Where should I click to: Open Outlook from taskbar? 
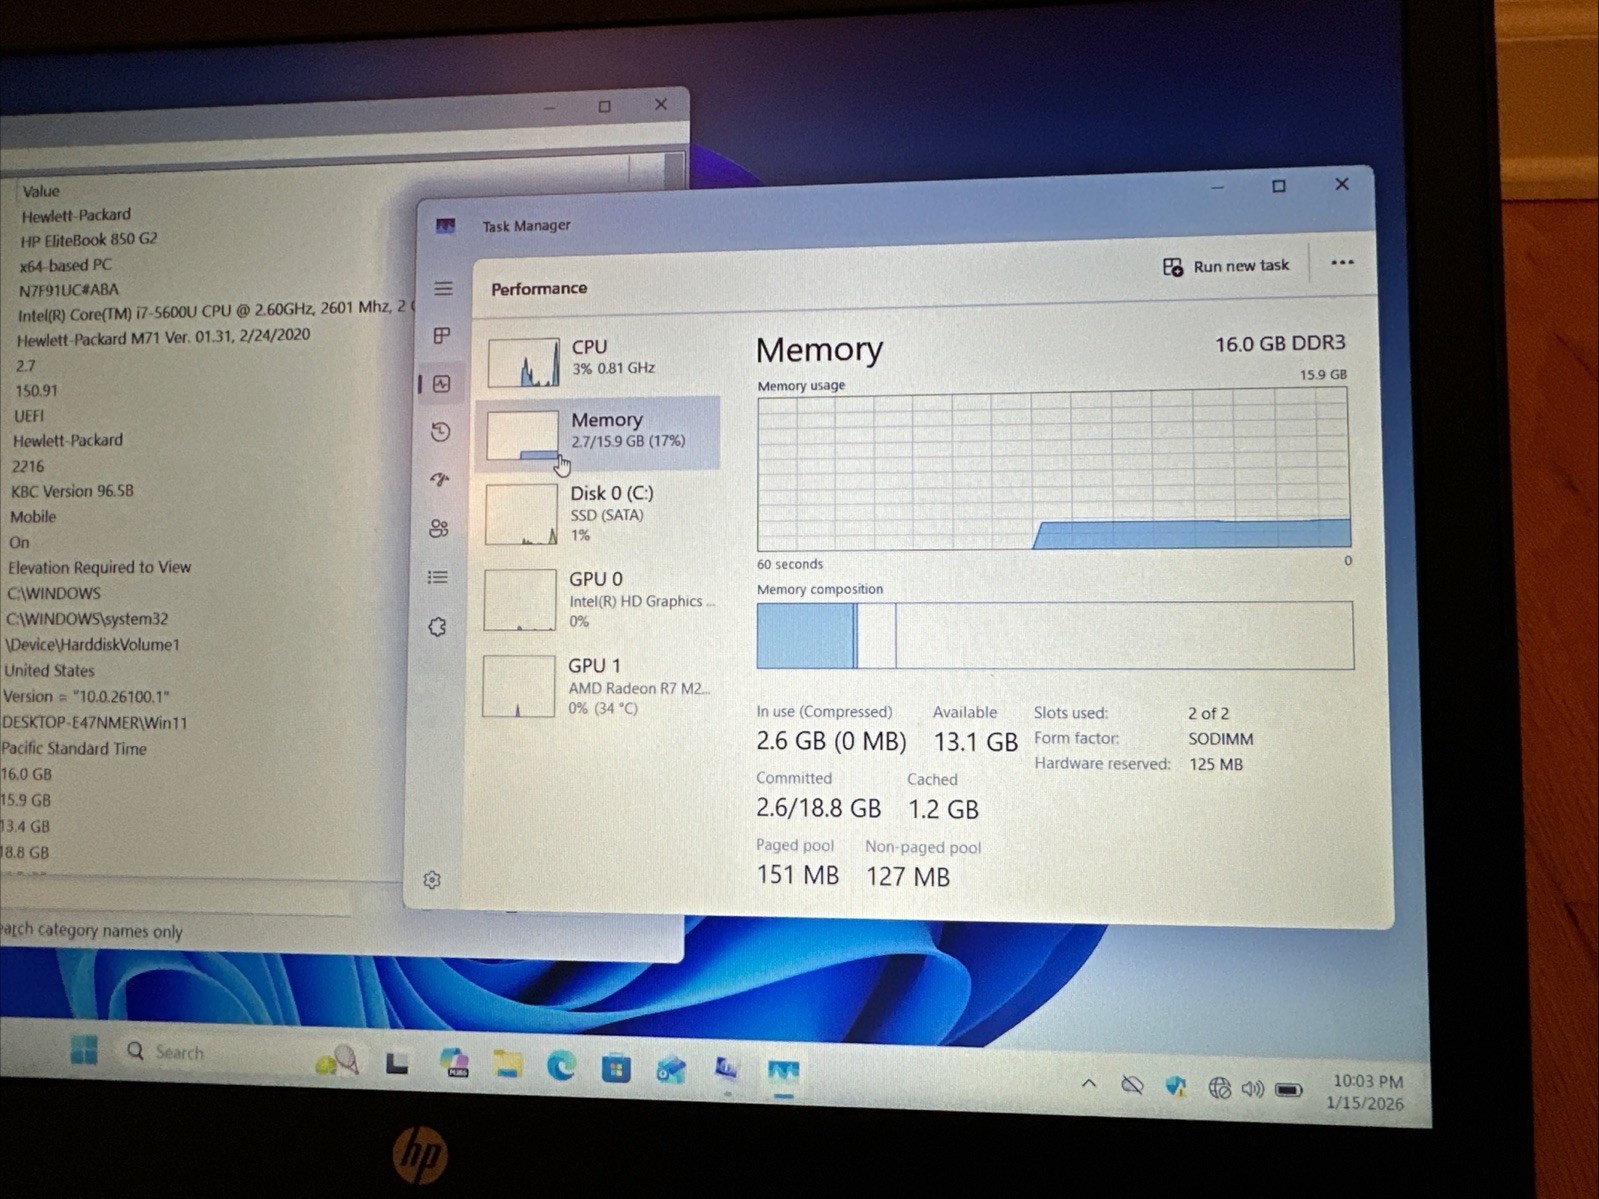tap(671, 1070)
